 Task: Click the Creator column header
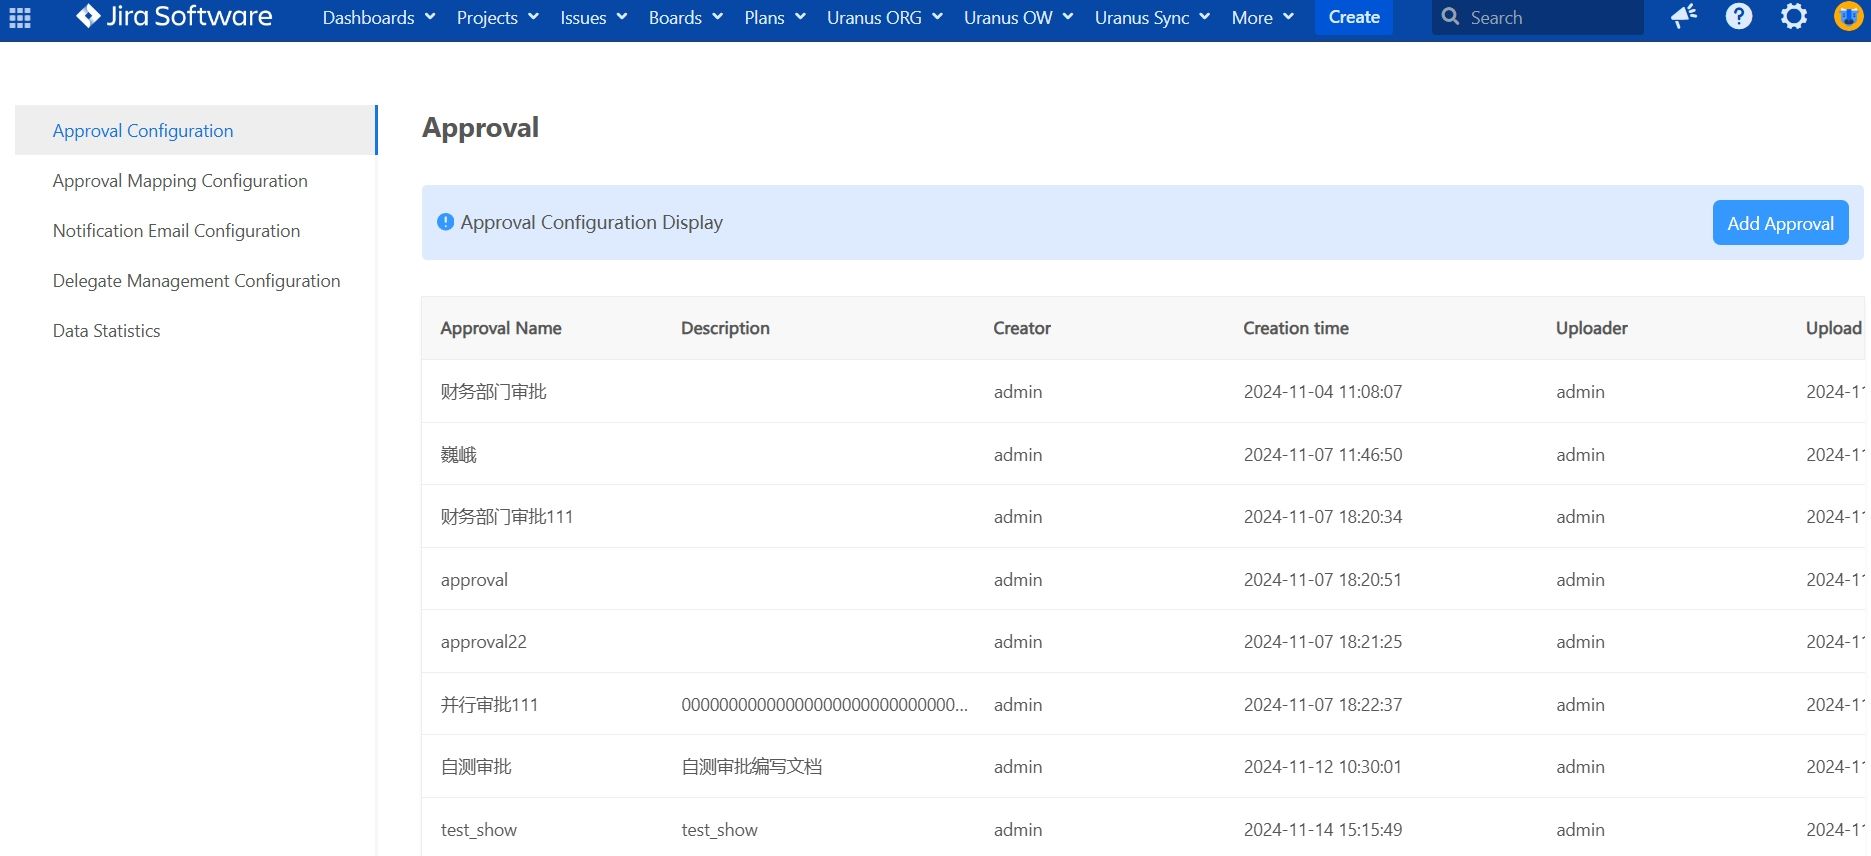click(1022, 328)
